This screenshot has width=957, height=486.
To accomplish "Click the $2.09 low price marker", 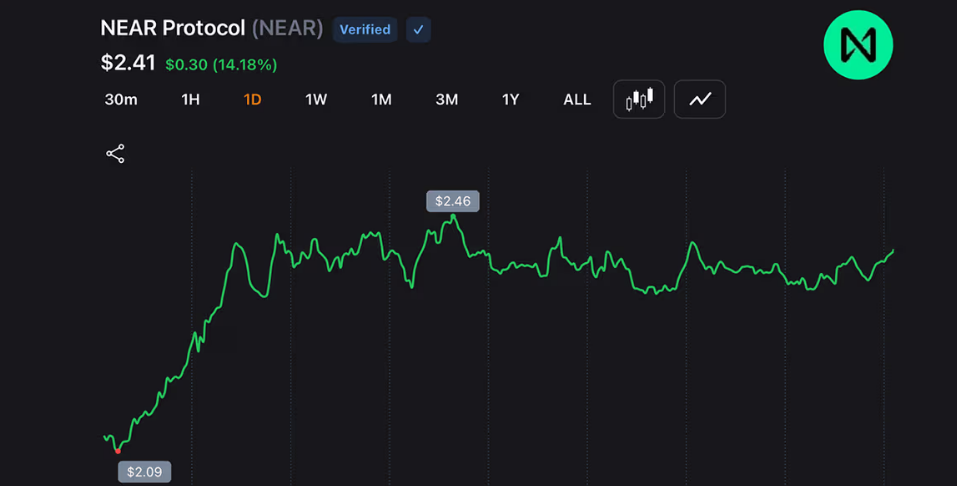I will click(x=145, y=472).
